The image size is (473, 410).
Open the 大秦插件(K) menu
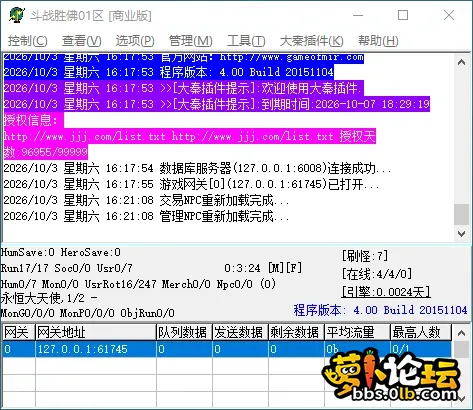coord(311,41)
